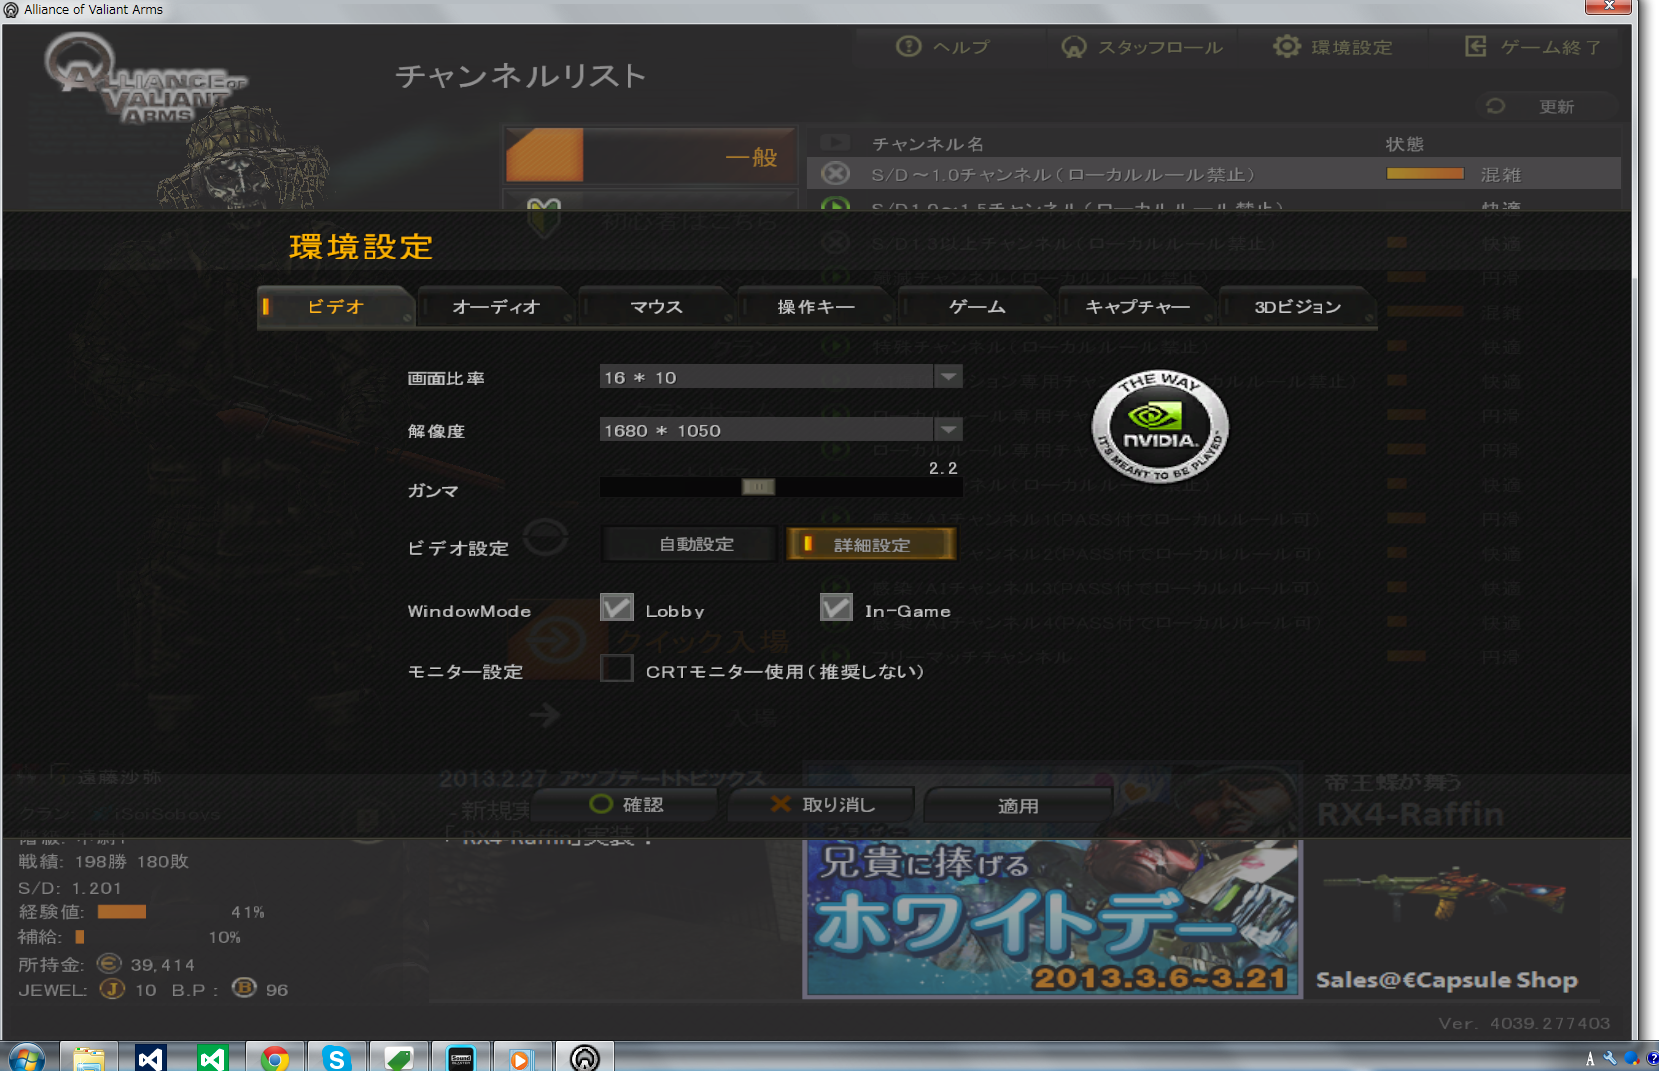This screenshot has height=1071, width=1659.
Task: Click the AVA game taskbar icon
Action: coord(585,1057)
